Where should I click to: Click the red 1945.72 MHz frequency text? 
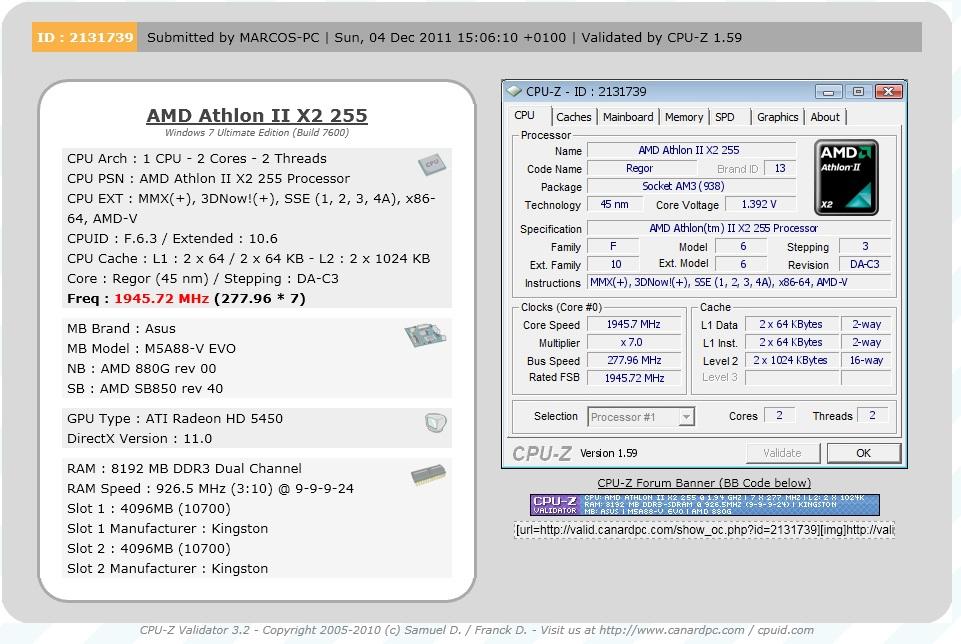[x=162, y=298]
